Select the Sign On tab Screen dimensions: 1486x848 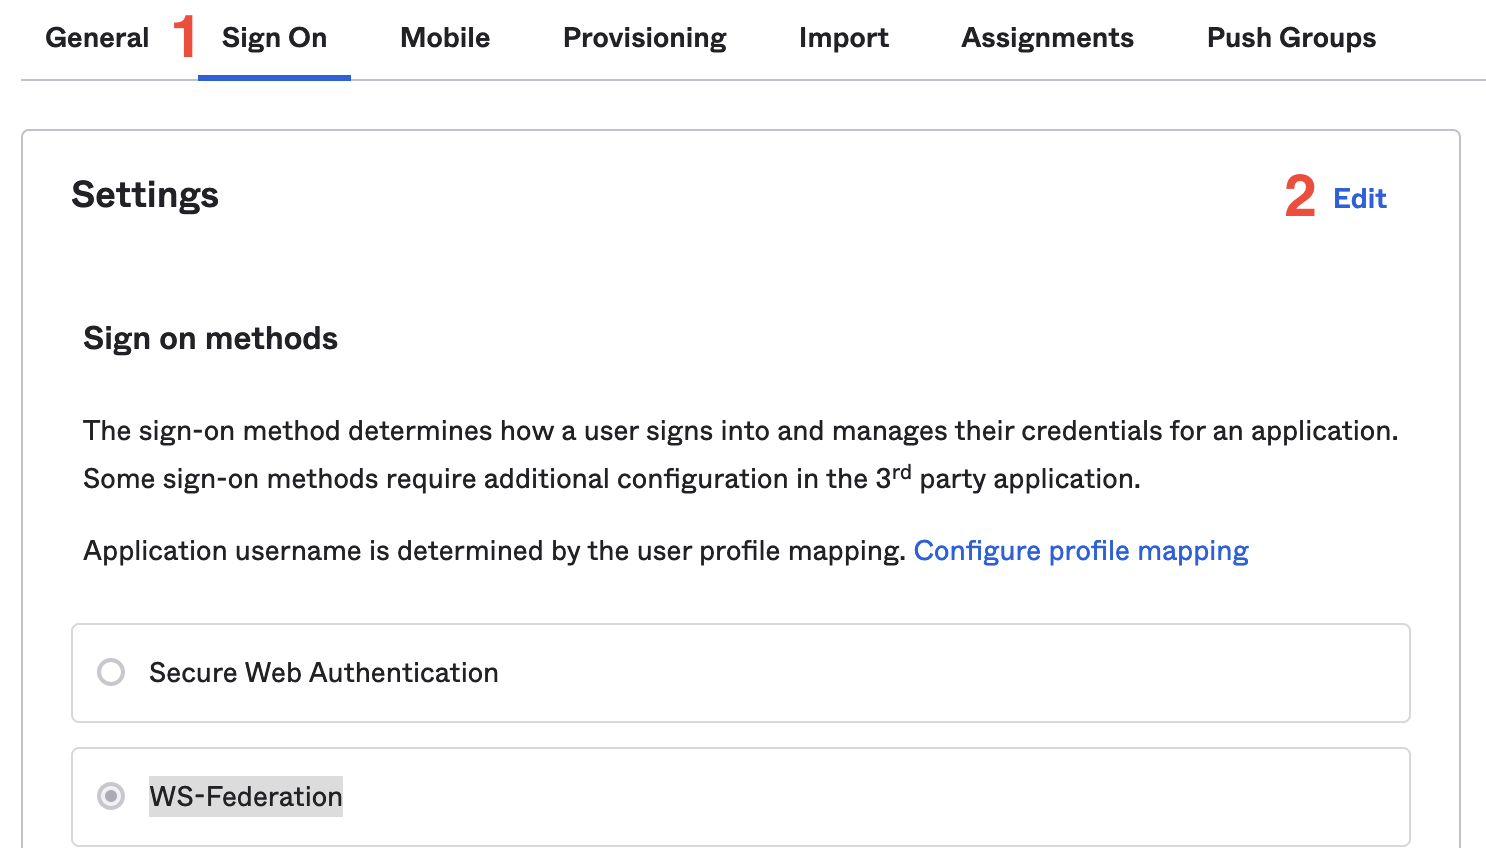tap(274, 38)
